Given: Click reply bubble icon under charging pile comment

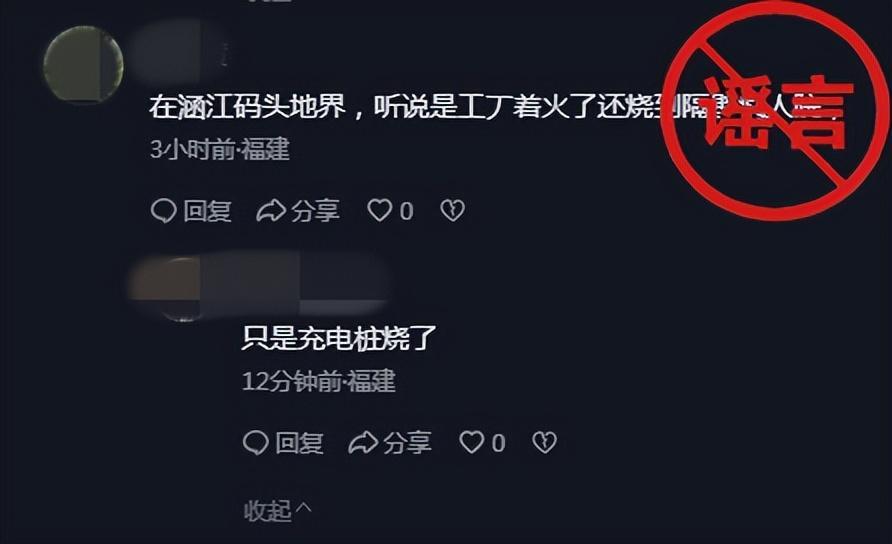Looking at the screenshot, I should [x=255, y=442].
